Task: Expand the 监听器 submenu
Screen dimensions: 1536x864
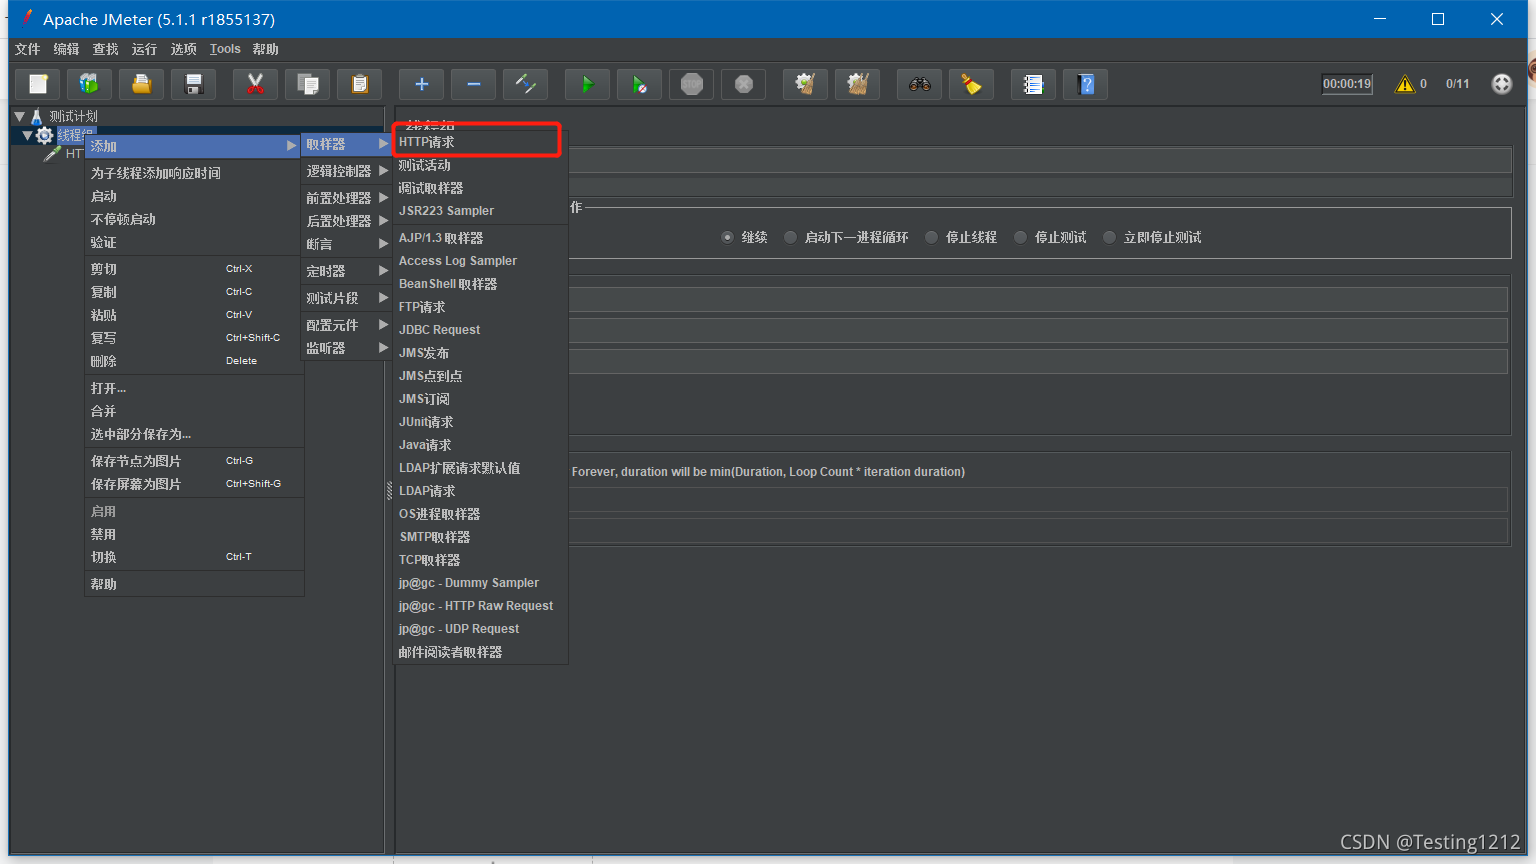Action: [x=346, y=348]
